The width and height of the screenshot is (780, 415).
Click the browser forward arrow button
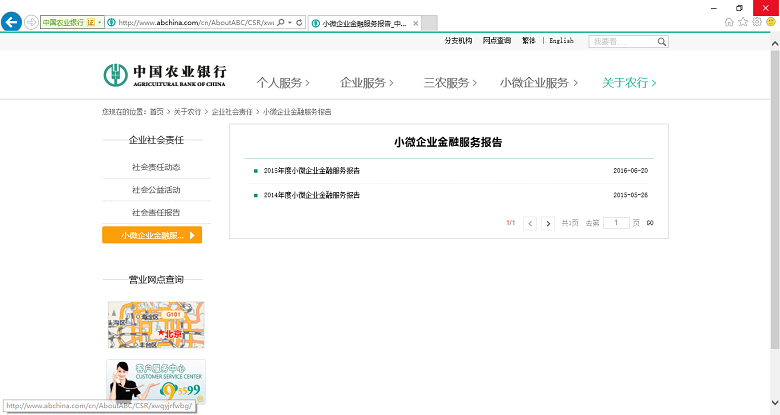click(x=31, y=22)
